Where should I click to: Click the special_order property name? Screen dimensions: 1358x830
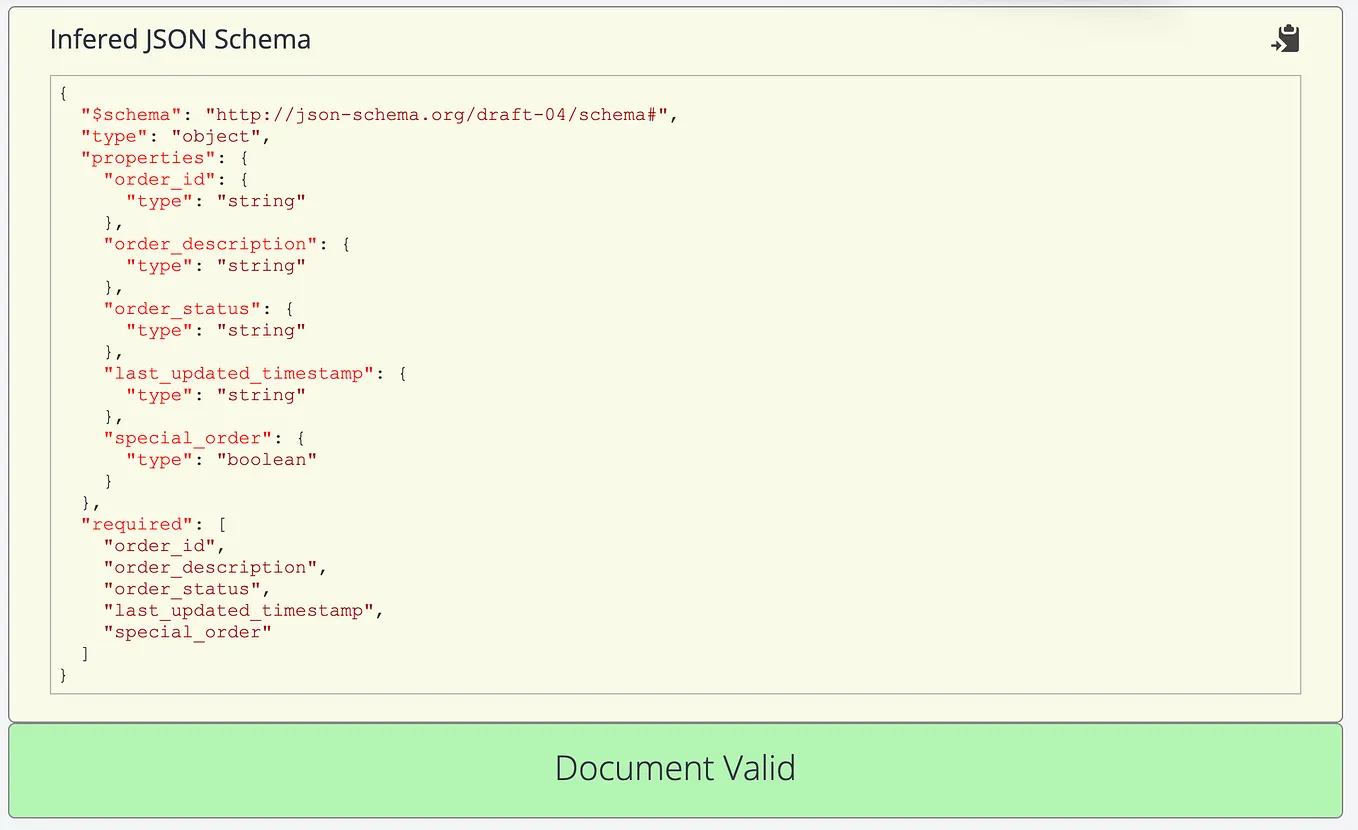coord(187,437)
